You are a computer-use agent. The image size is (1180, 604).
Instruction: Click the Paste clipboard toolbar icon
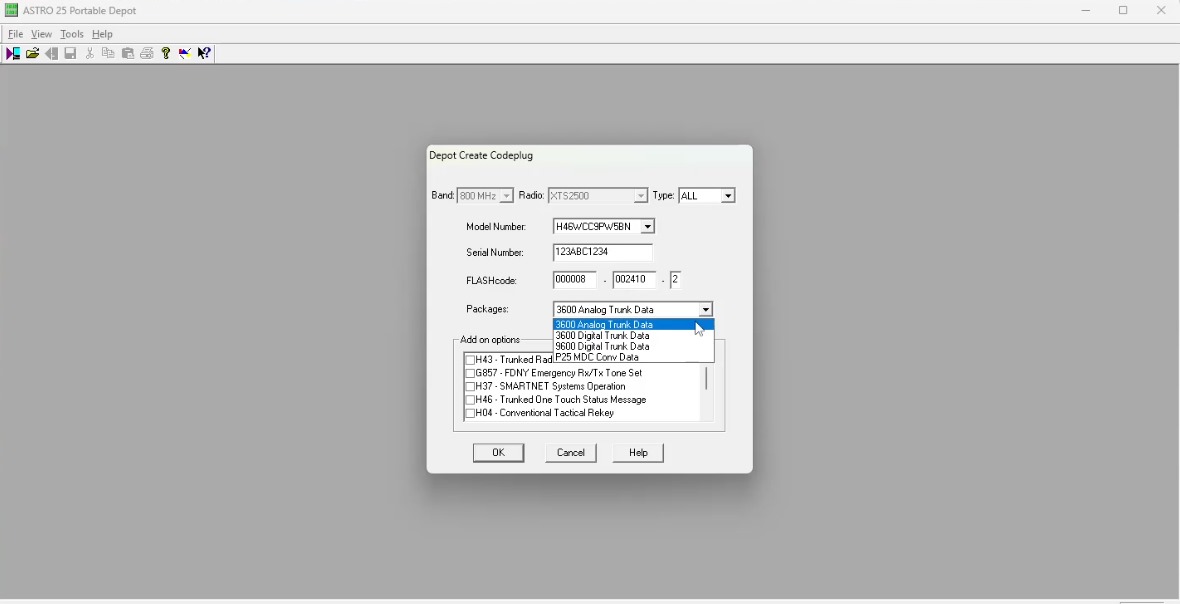point(128,53)
